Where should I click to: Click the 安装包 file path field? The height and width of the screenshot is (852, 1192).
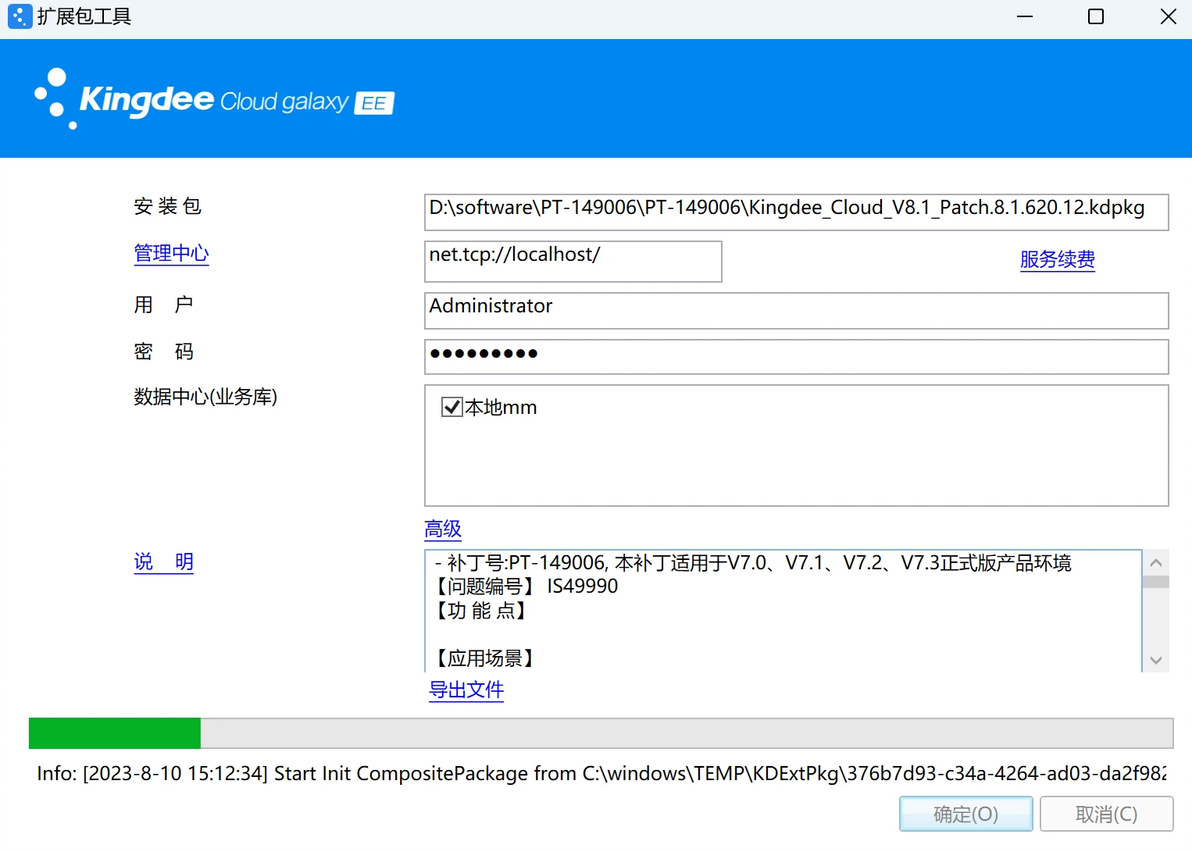tap(796, 212)
